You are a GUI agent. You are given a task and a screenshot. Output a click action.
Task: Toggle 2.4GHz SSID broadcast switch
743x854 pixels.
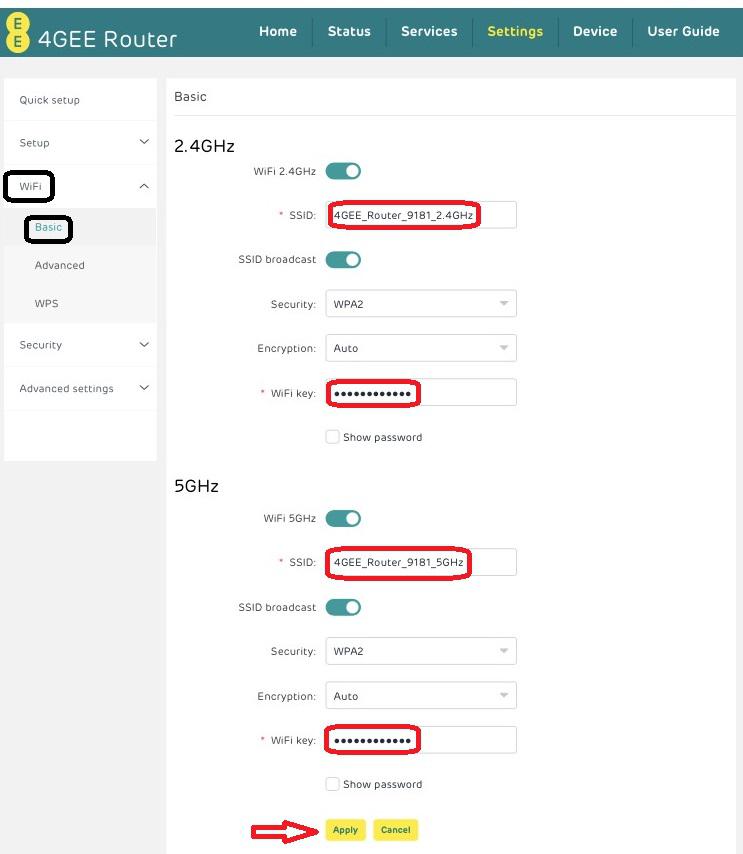[343, 260]
